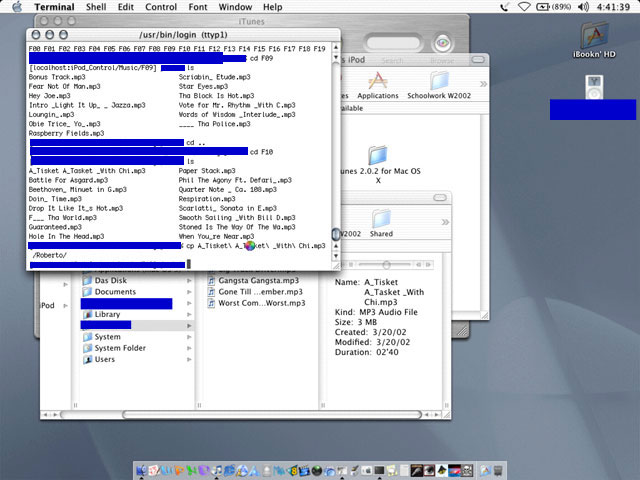Open the Shared folder in Finder toolbar

[381, 221]
